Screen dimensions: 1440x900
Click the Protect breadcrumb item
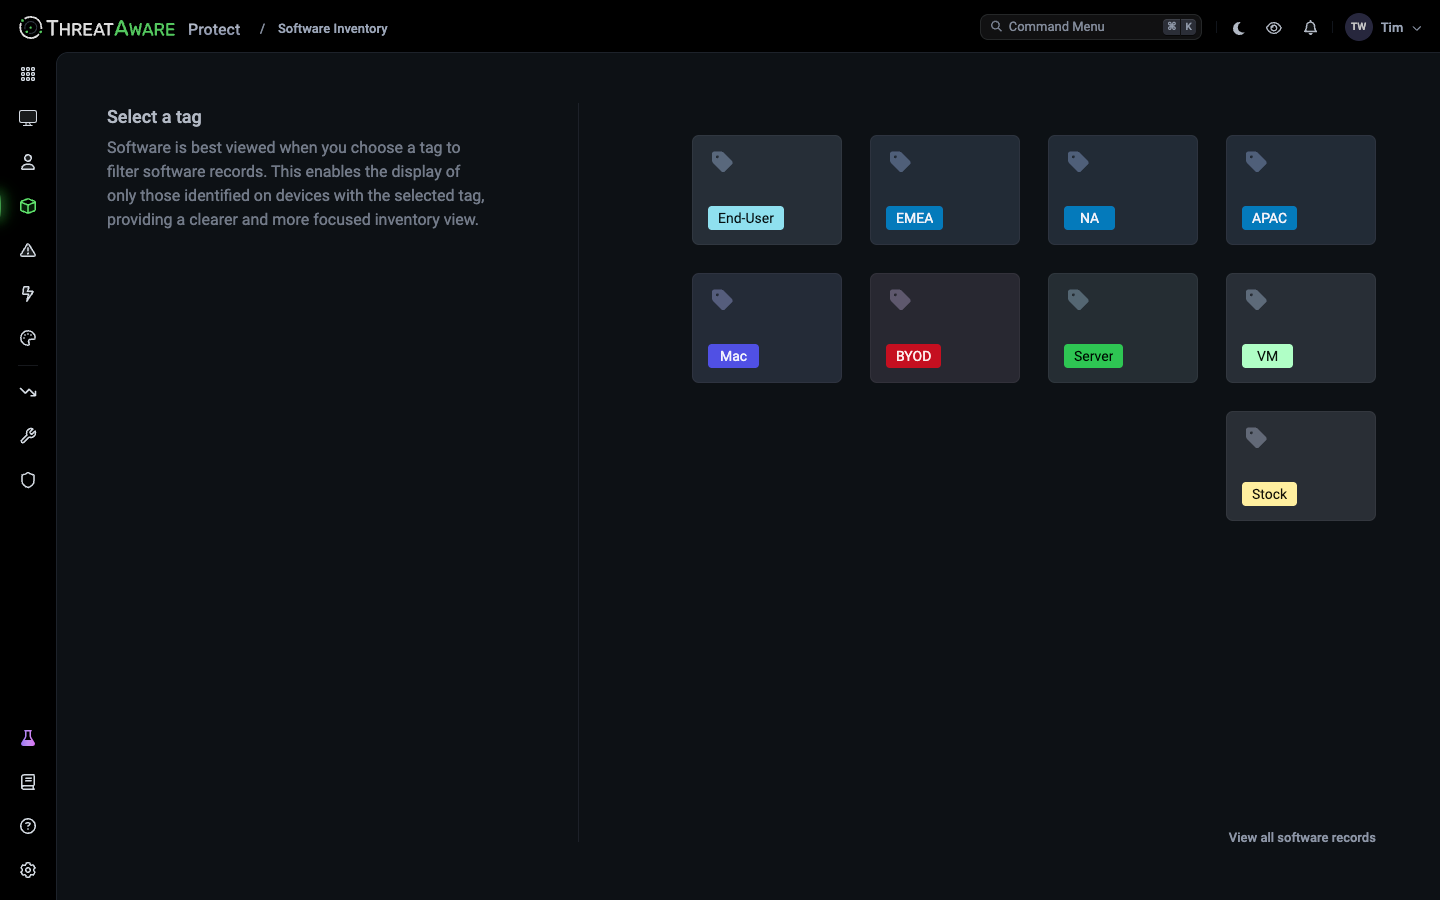point(214,29)
